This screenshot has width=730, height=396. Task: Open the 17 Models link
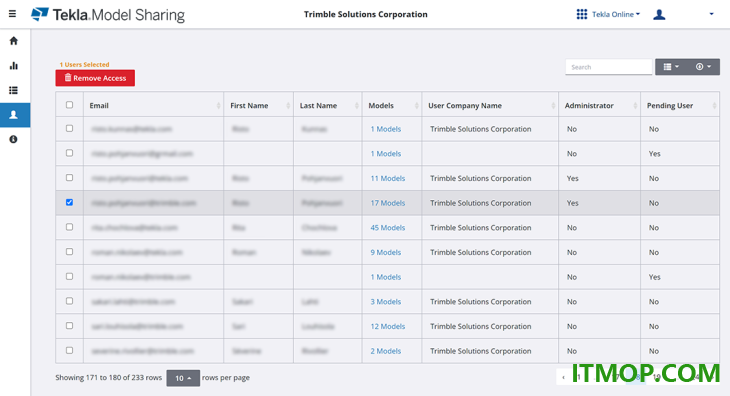pos(388,203)
